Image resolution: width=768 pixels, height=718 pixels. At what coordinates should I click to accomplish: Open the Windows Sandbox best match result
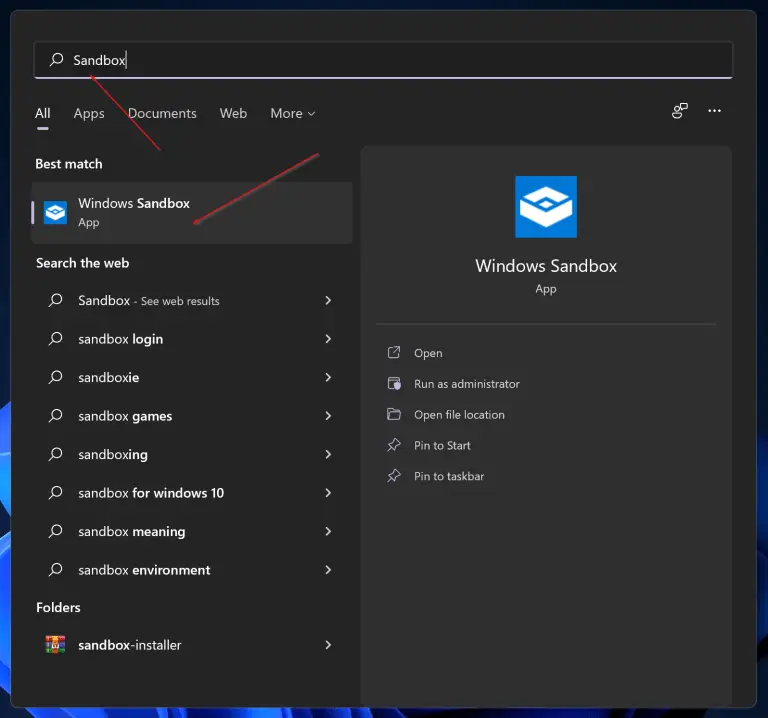192,213
